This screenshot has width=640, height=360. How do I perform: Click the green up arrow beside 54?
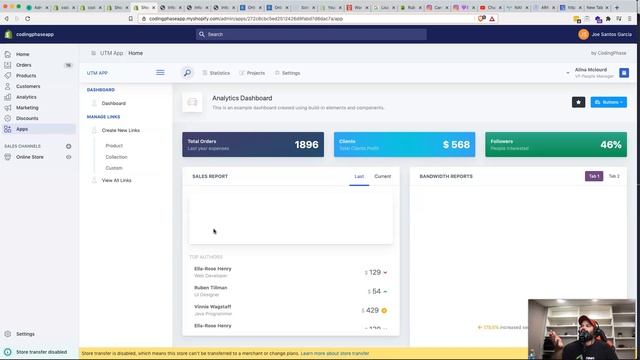[x=385, y=291]
